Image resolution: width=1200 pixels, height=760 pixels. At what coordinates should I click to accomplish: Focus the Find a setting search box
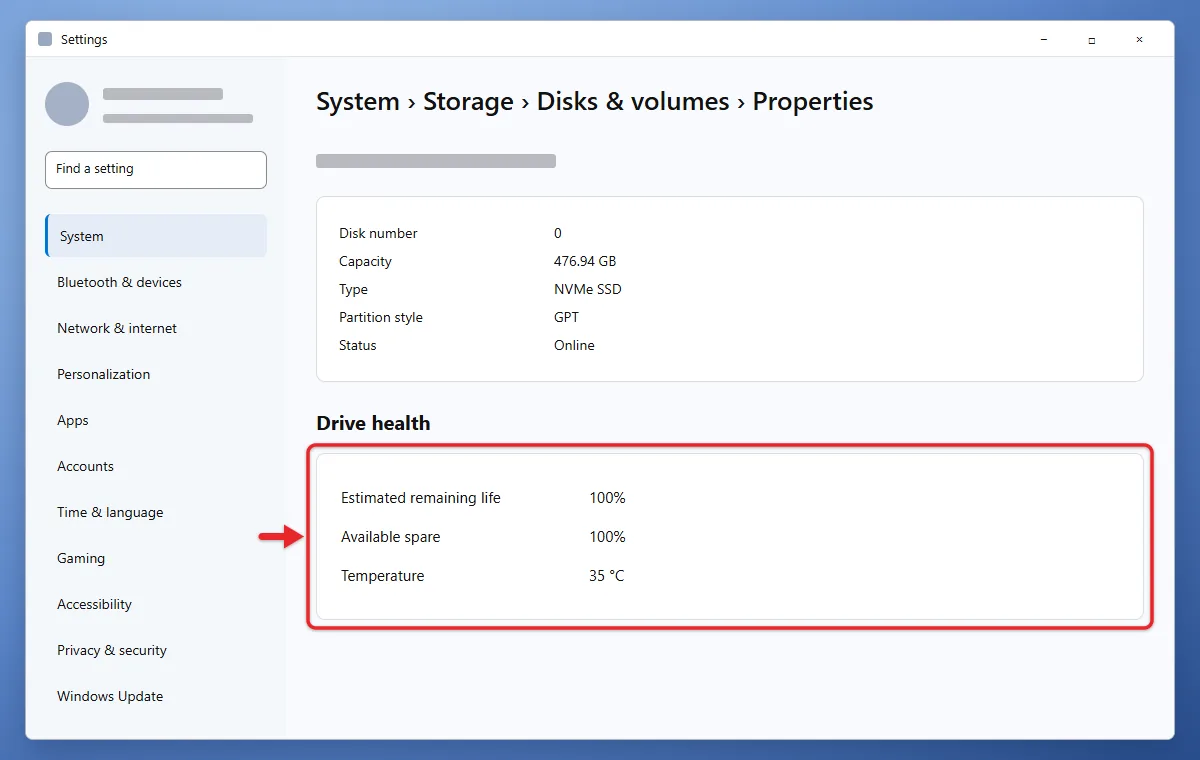[156, 170]
